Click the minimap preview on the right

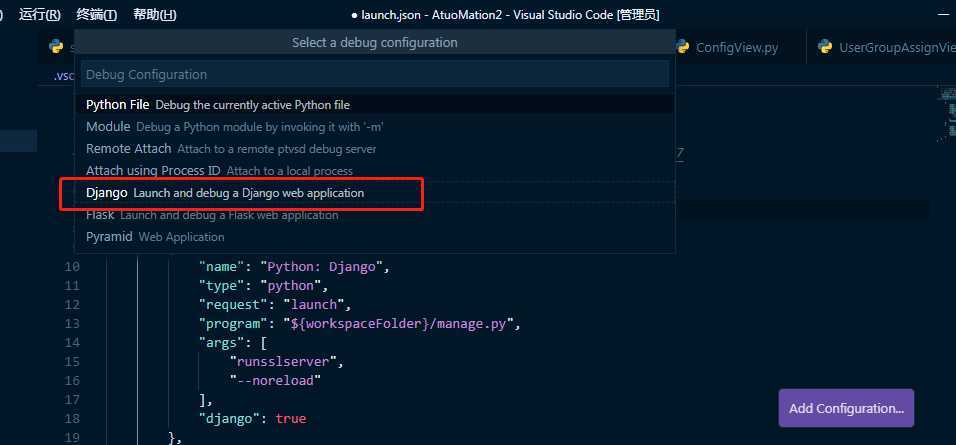click(x=946, y=114)
